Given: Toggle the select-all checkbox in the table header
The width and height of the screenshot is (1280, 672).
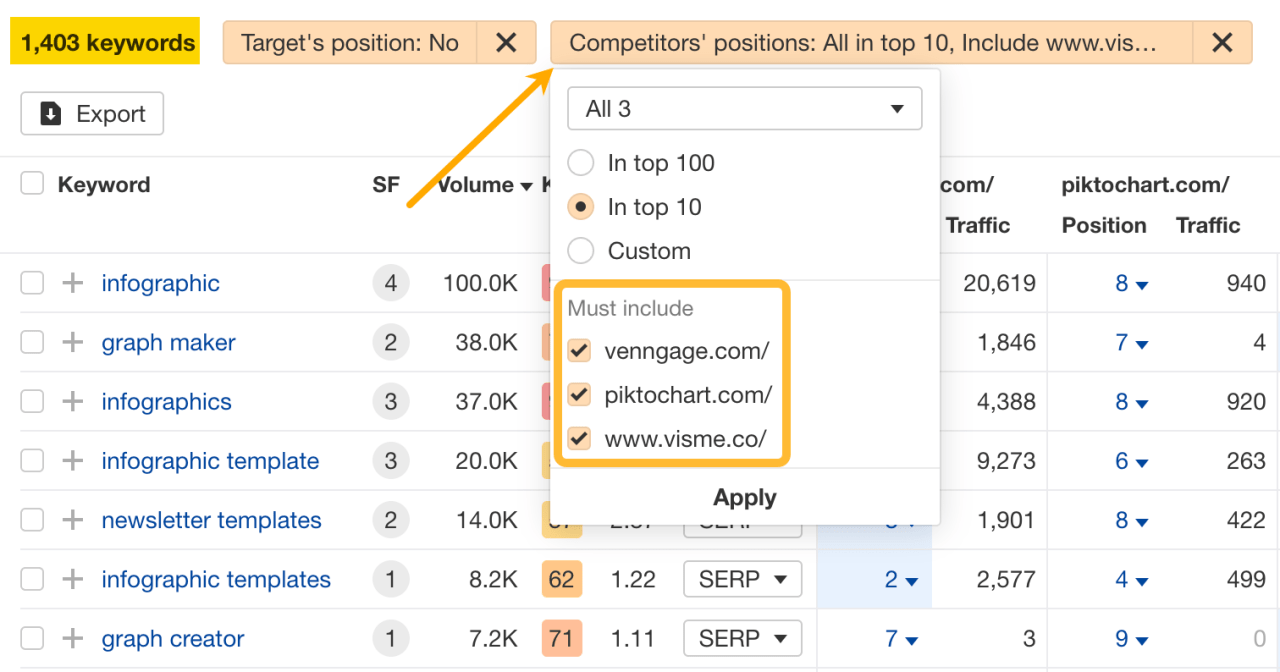Looking at the screenshot, I should click(x=31, y=183).
